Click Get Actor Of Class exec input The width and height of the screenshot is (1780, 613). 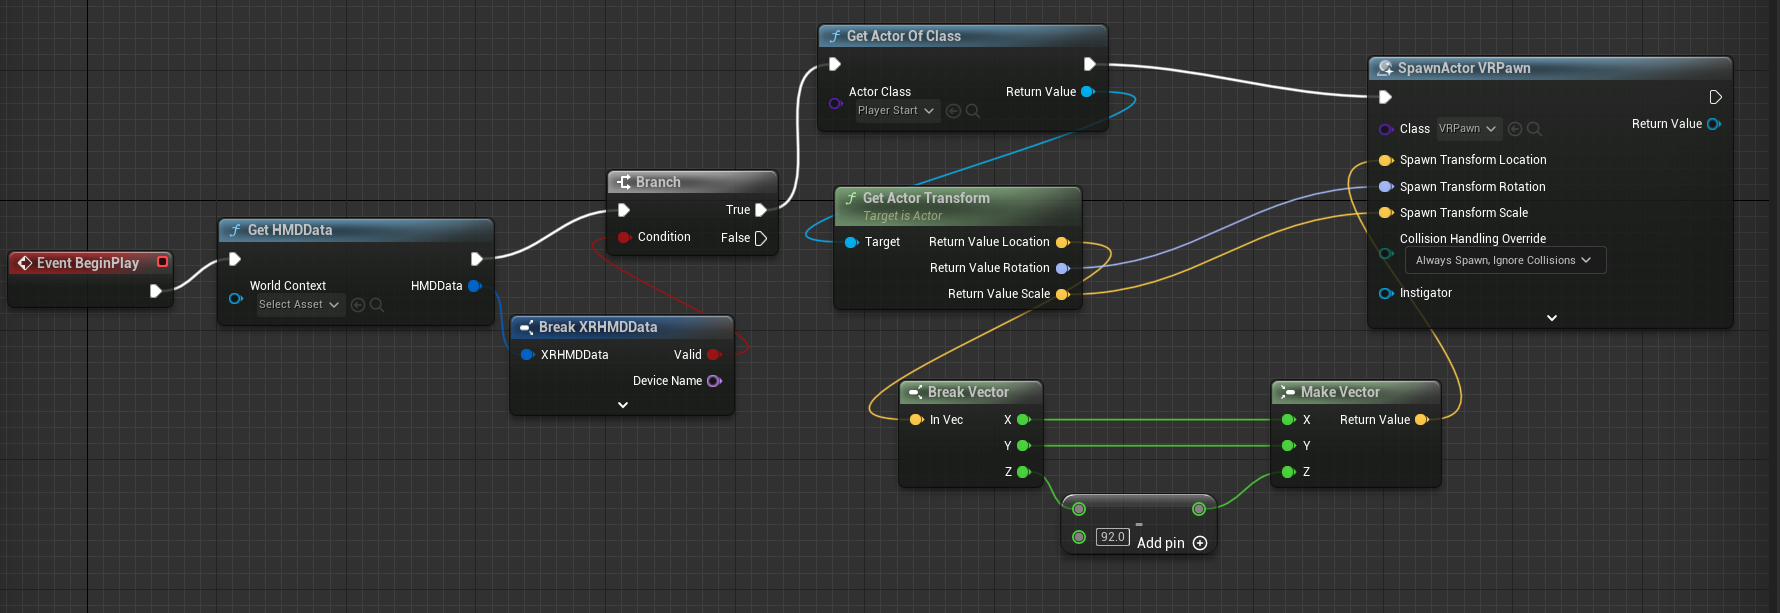(835, 64)
